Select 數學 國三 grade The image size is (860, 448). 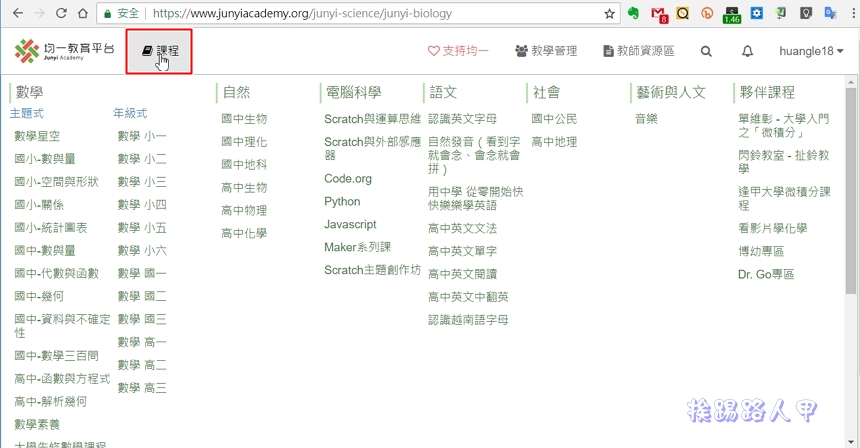coord(142,319)
